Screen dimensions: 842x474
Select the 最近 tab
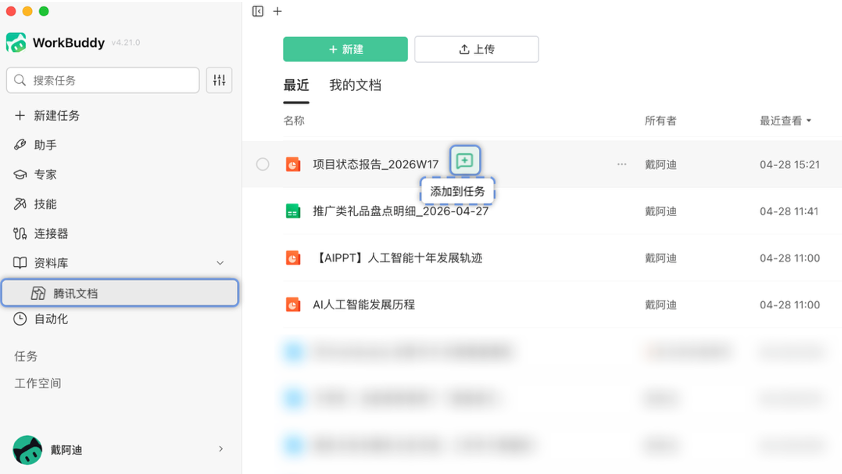[296, 86]
